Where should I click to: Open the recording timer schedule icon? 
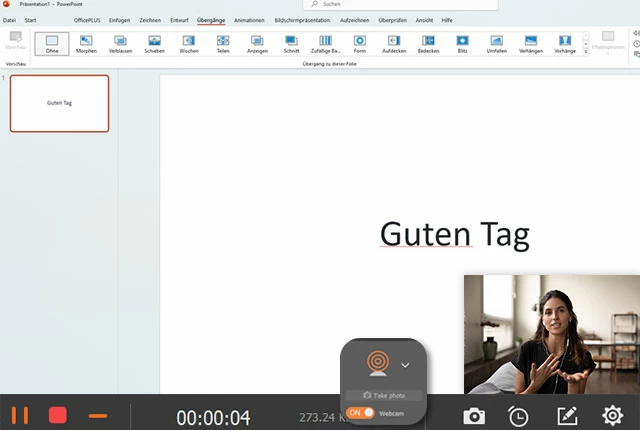[518, 416]
